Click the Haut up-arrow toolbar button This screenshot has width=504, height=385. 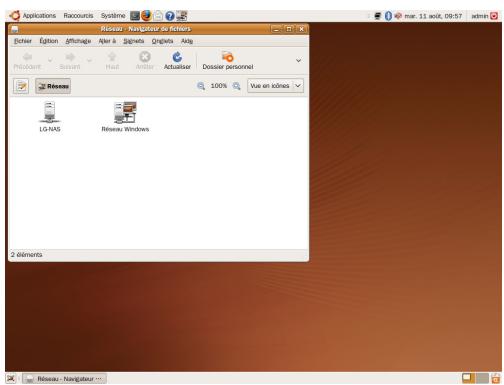(112, 60)
